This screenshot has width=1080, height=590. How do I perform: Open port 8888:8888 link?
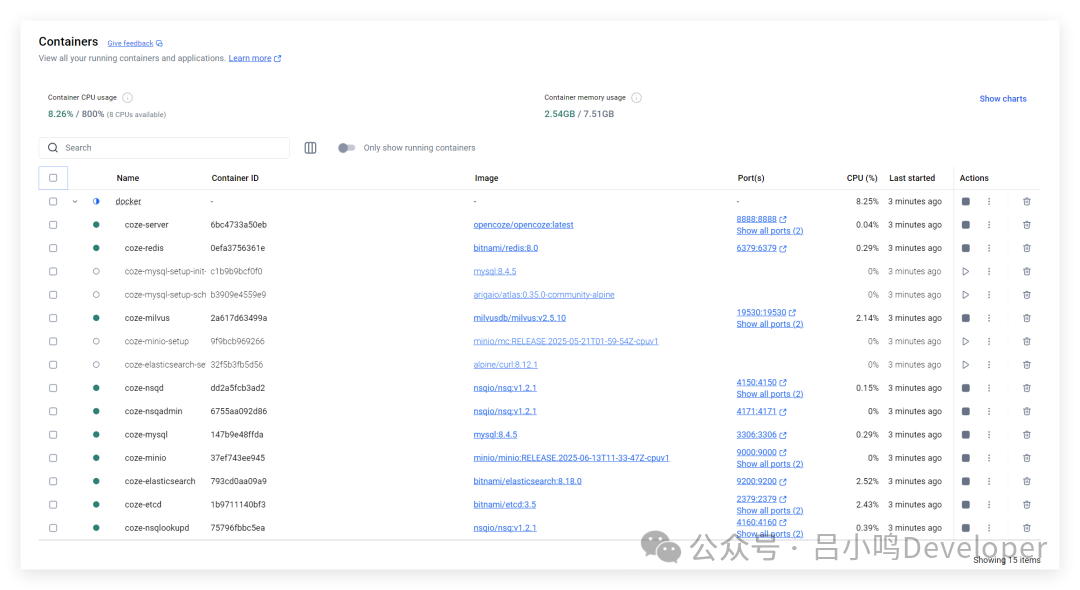pos(761,220)
